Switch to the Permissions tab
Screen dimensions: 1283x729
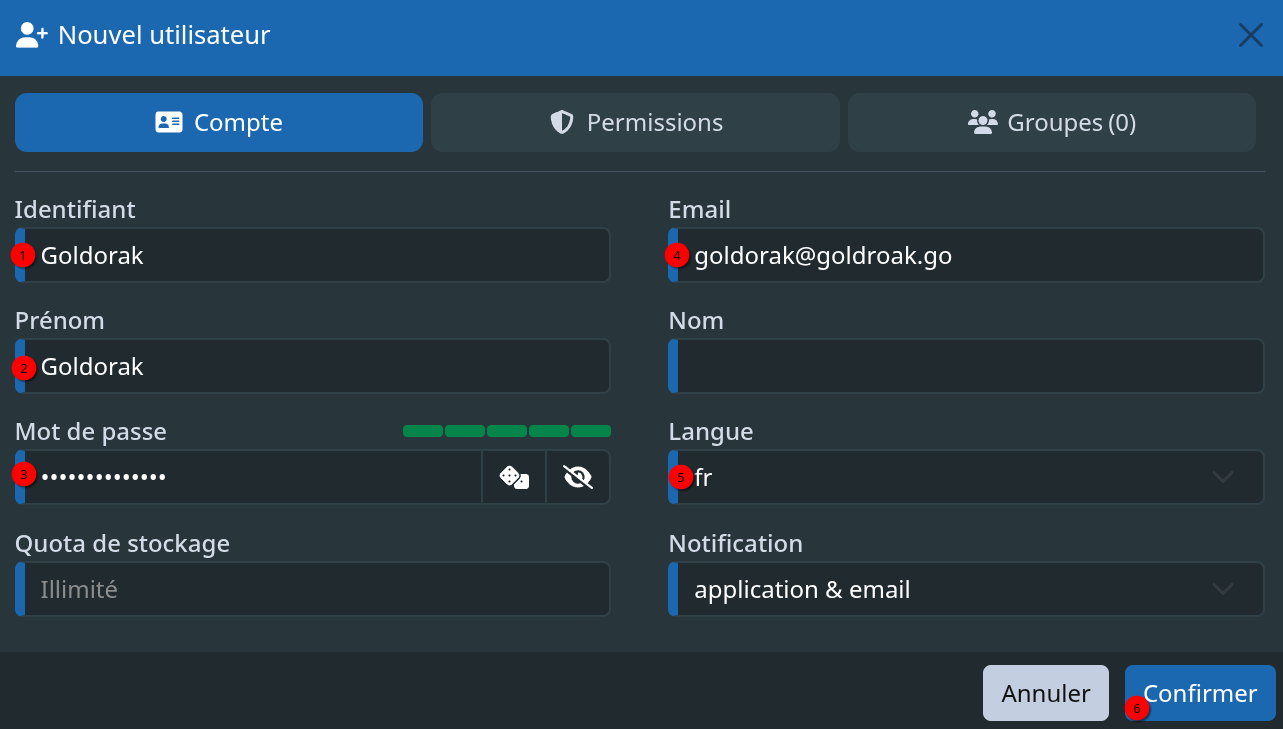click(x=635, y=122)
